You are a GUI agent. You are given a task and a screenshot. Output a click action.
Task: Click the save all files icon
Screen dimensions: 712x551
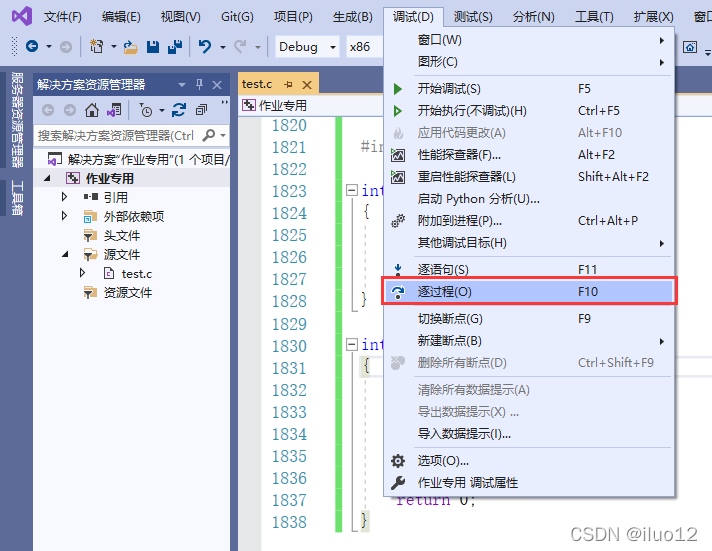[x=175, y=47]
